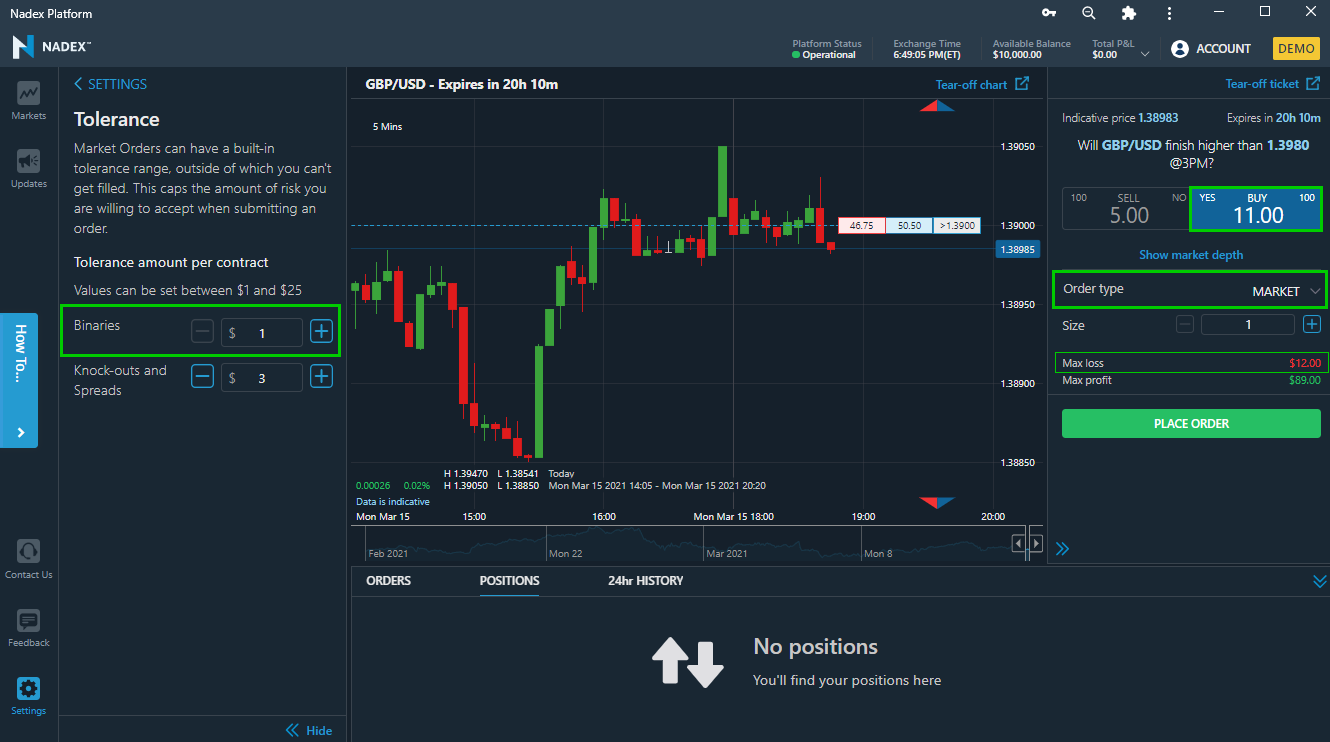Collapse the bottom positions panel
1330x742 pixels.
[x=1319, y=581]
